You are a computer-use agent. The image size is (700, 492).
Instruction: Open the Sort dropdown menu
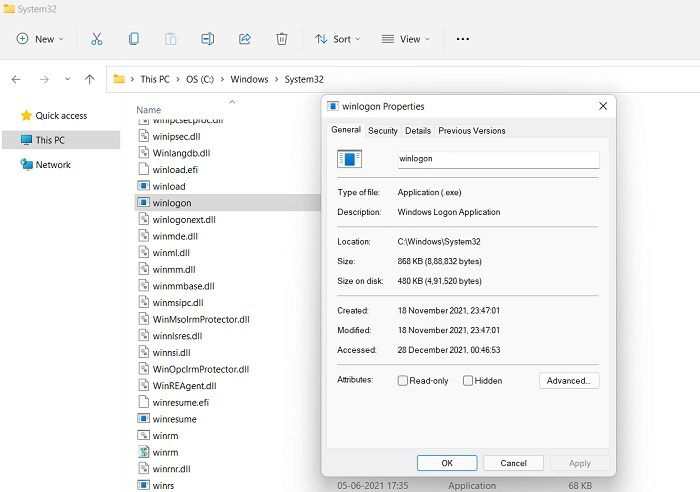[x=338, y=39]
